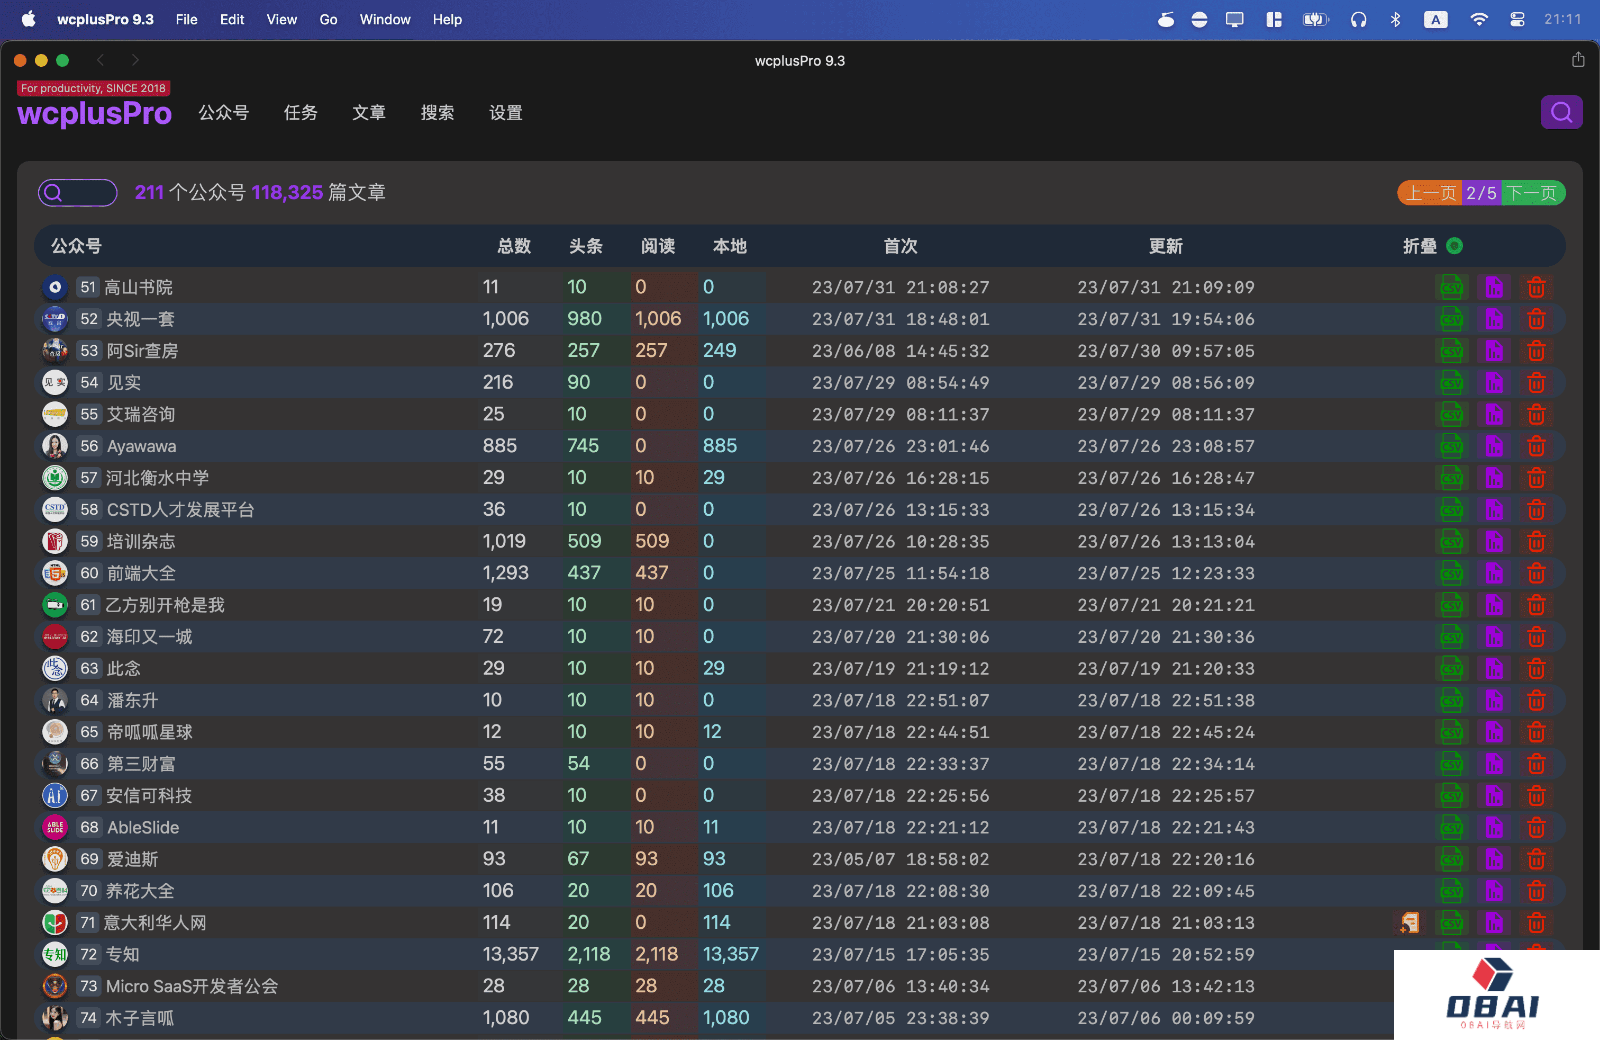Screen dimensions: 1600x1040
Task: Go to the 搜索 tab
Action: [x=437, y=113]
